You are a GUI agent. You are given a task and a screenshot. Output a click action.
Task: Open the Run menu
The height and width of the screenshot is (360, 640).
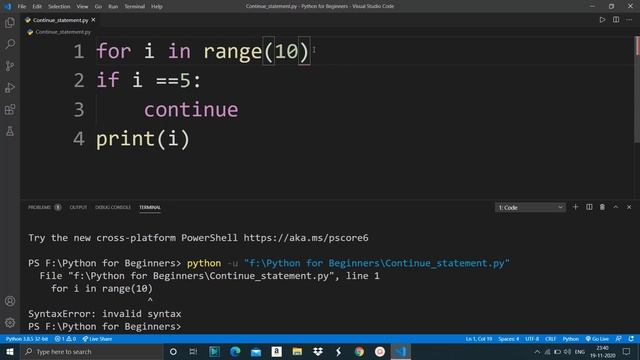(x=113, y=7)
